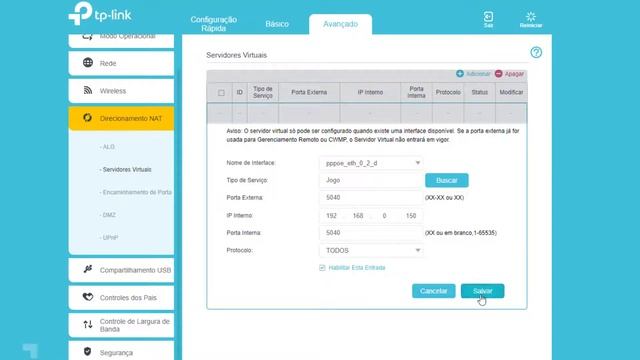Viewport: 640px width, 360px height.
Task: Open the Segurança menu label
Action: pos(116,353)
